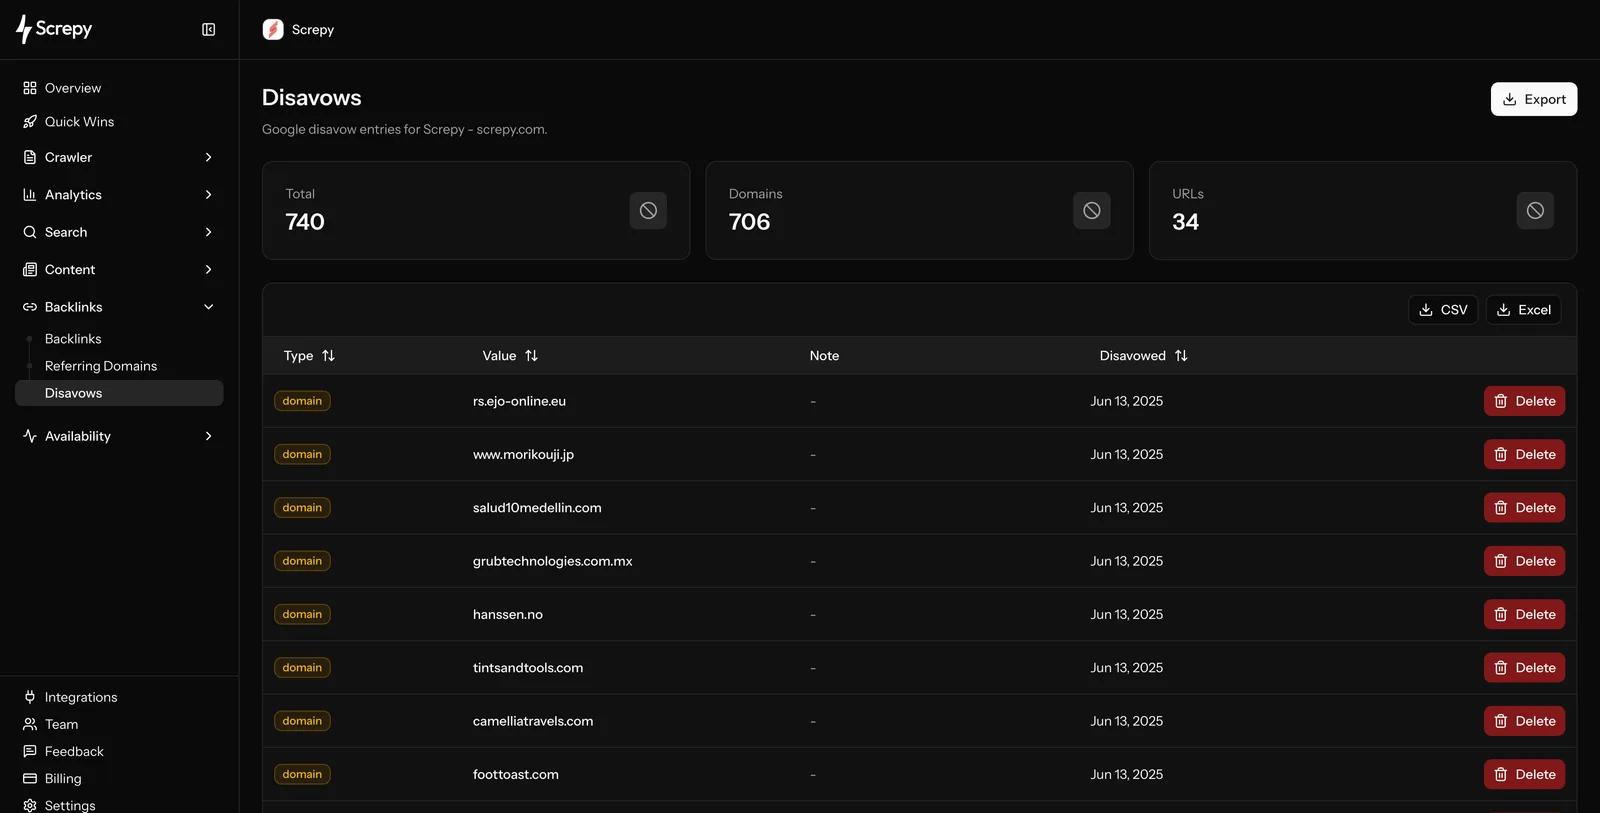Click the Team people icon

click(30, 724)
